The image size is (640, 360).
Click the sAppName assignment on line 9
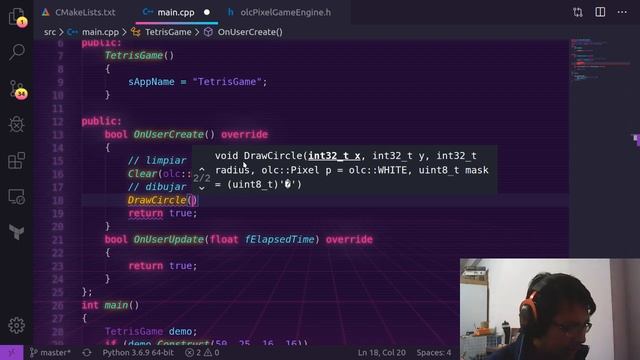click(198, 82)
